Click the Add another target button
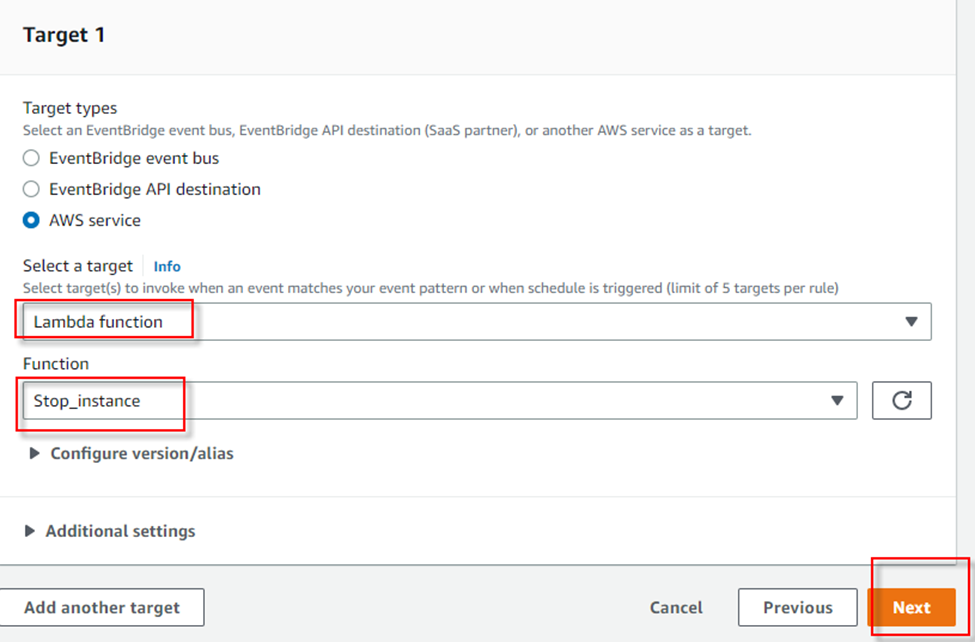 click(x=101, y=607)
